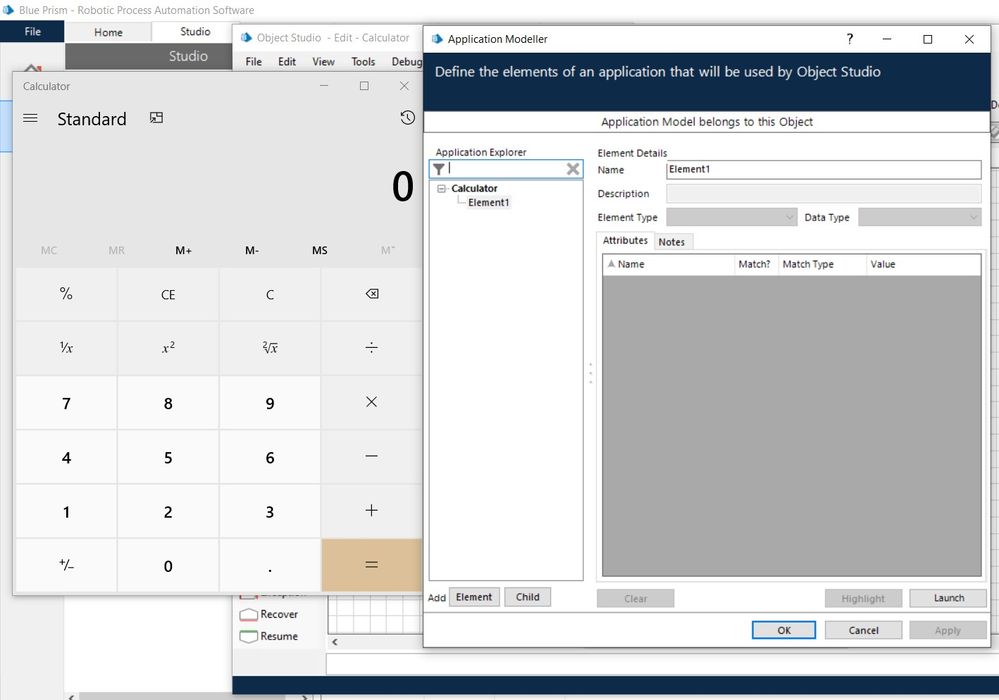The image size is (999, 700).
Task: Click the M- memory subtract key
Action: pyautogui.click(x=252, y=251)
